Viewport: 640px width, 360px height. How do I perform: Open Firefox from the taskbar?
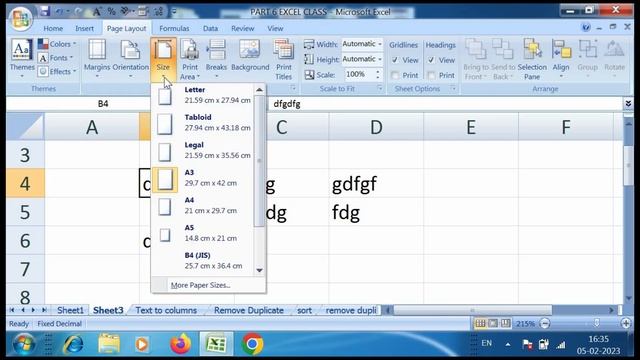[180, 344]
